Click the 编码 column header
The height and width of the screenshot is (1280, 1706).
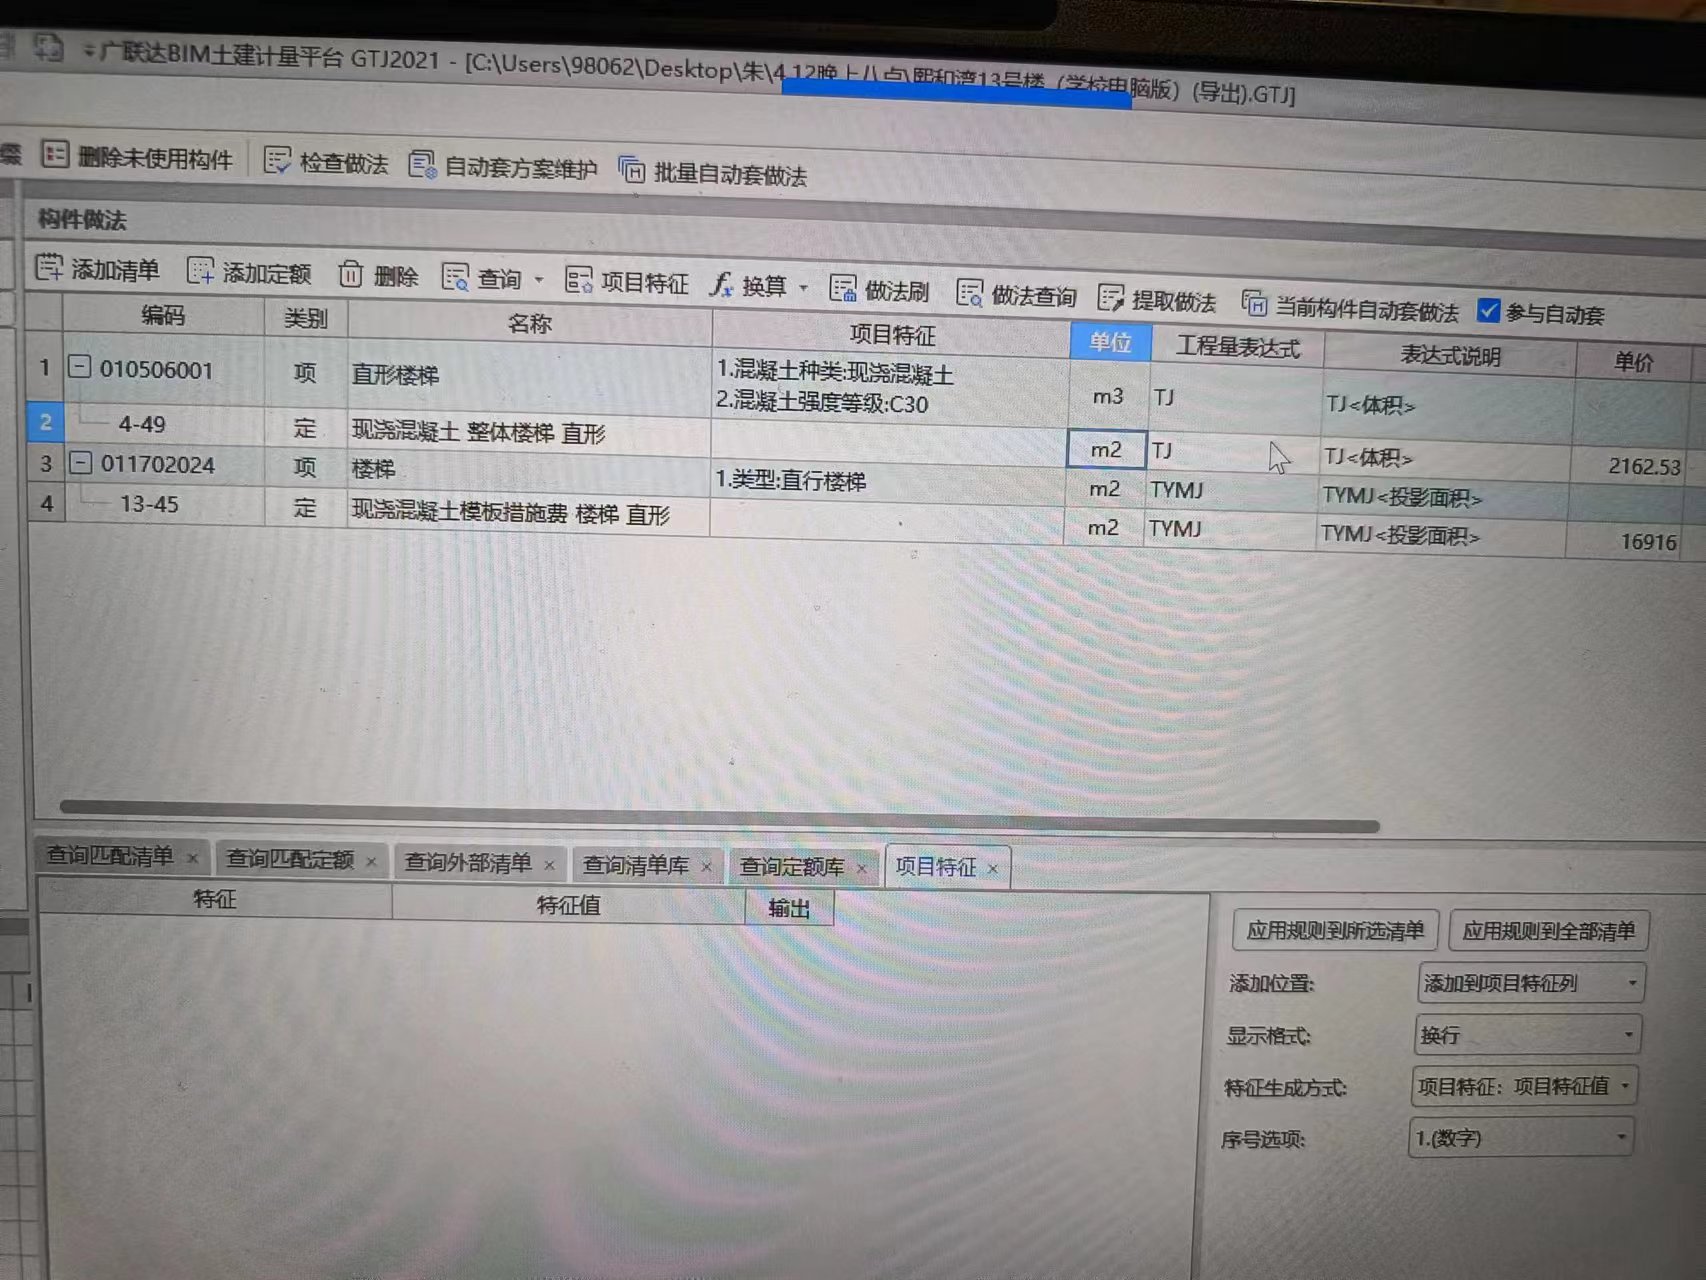(x=163, y=316)
